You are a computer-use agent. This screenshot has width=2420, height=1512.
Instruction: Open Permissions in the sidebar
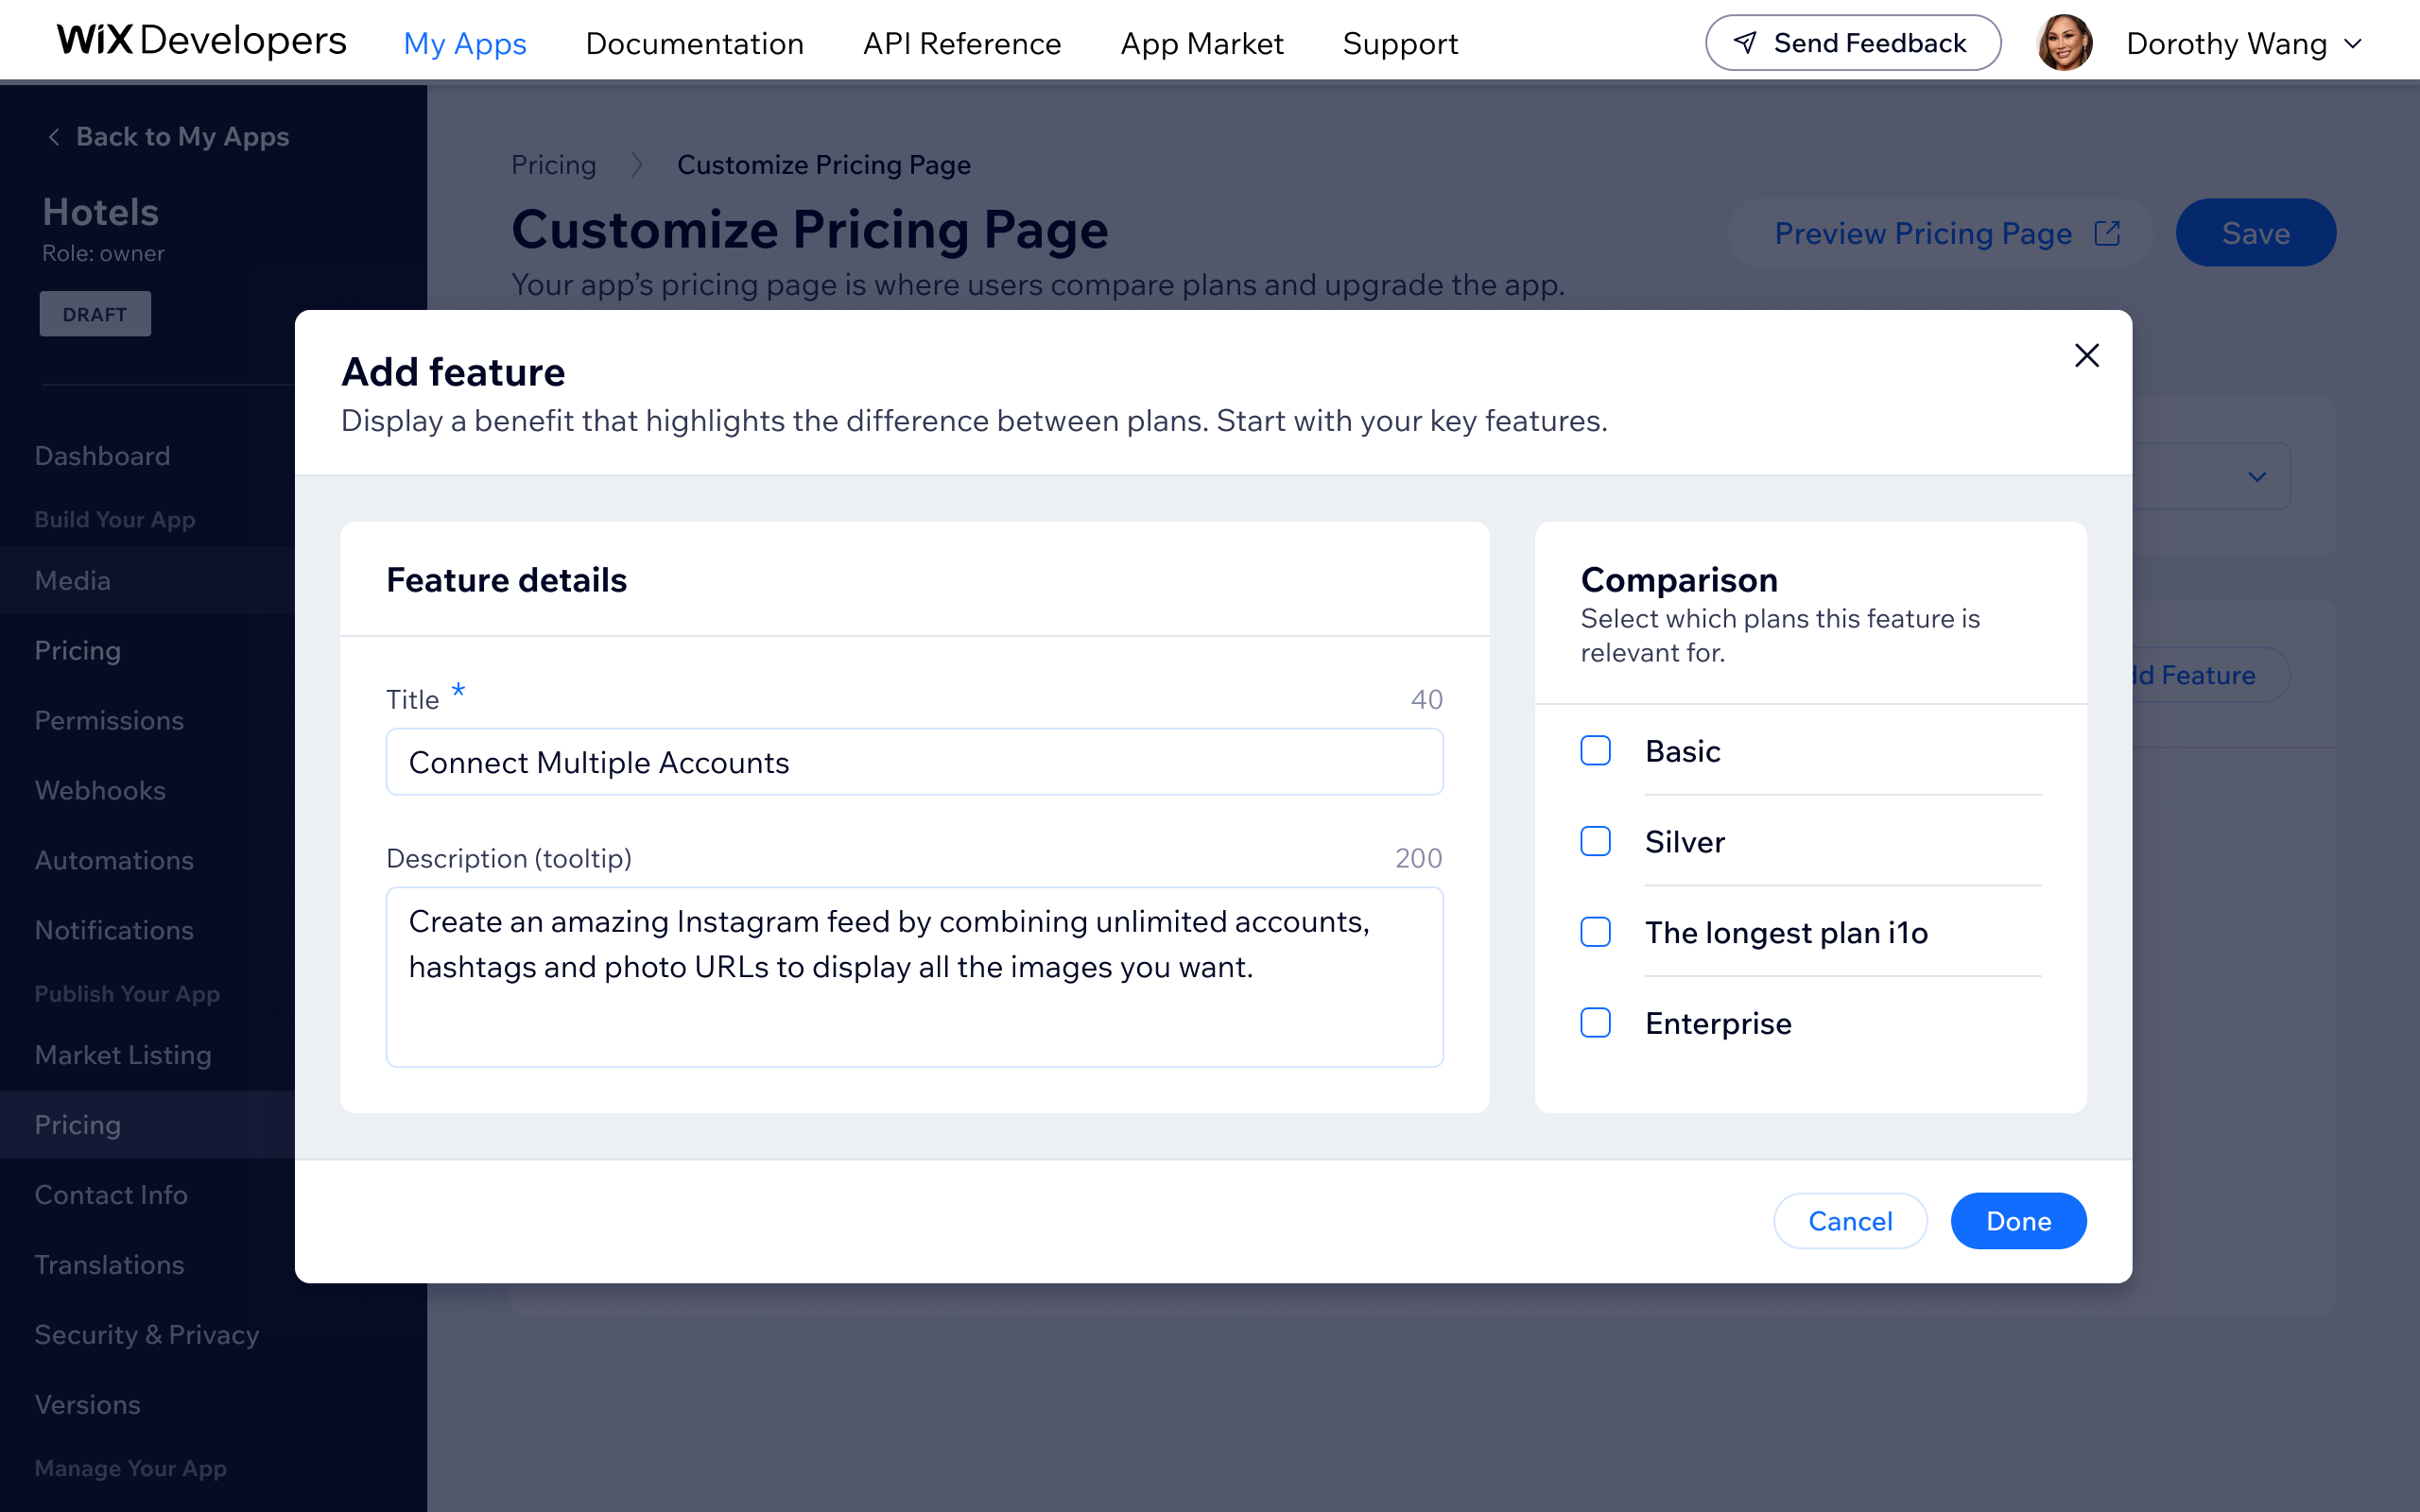tap(109, 720)
